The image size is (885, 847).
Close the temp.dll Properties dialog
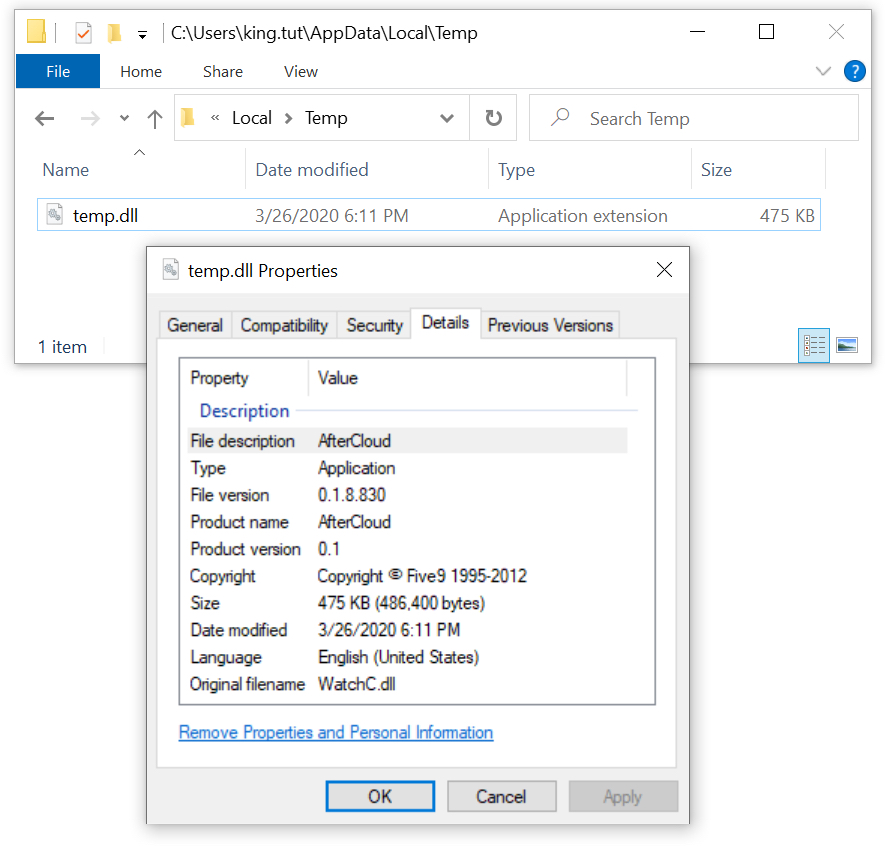(664, 270)
